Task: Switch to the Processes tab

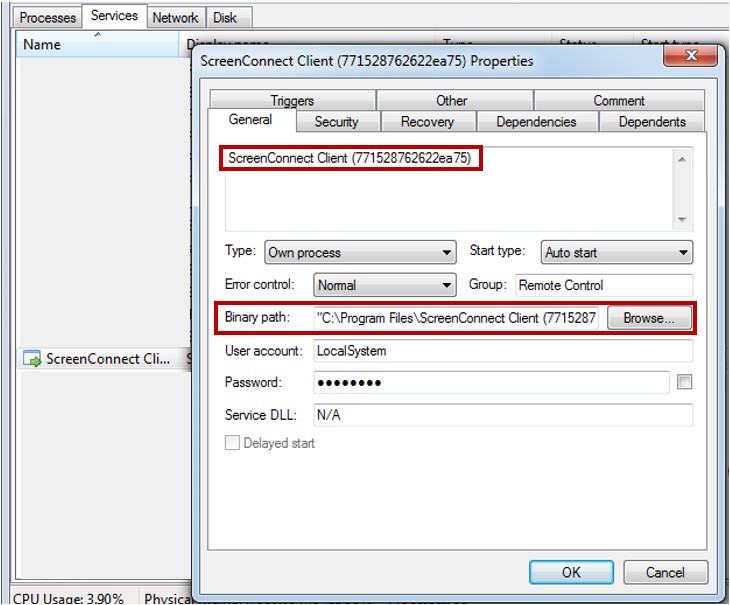Action: tap(47, 18)
